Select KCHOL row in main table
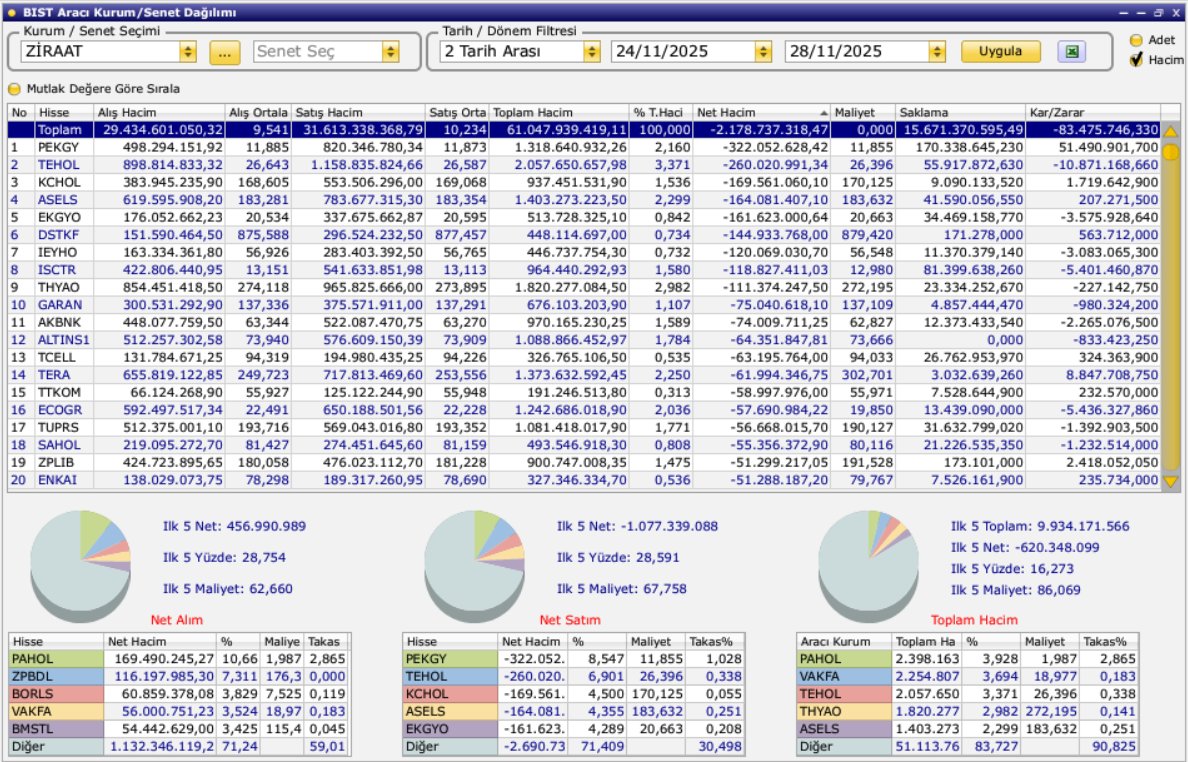This screenshot has height=762, width=1188. coord(584,182)
